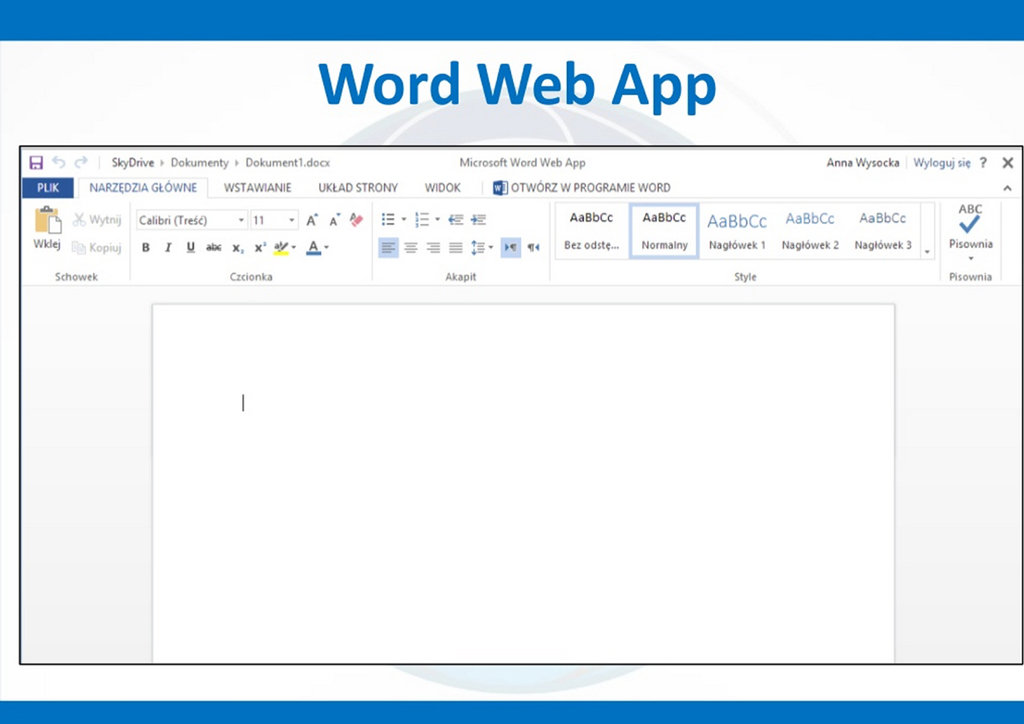This screenshot has height=724, width=1024.
Task: Open the PLIK tab
Action: tap(48, 188)
